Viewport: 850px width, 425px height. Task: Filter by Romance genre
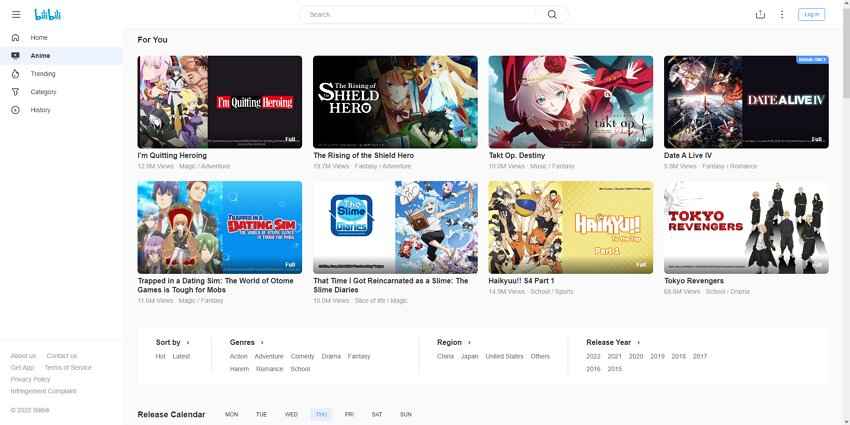click(x=269, y=369)
